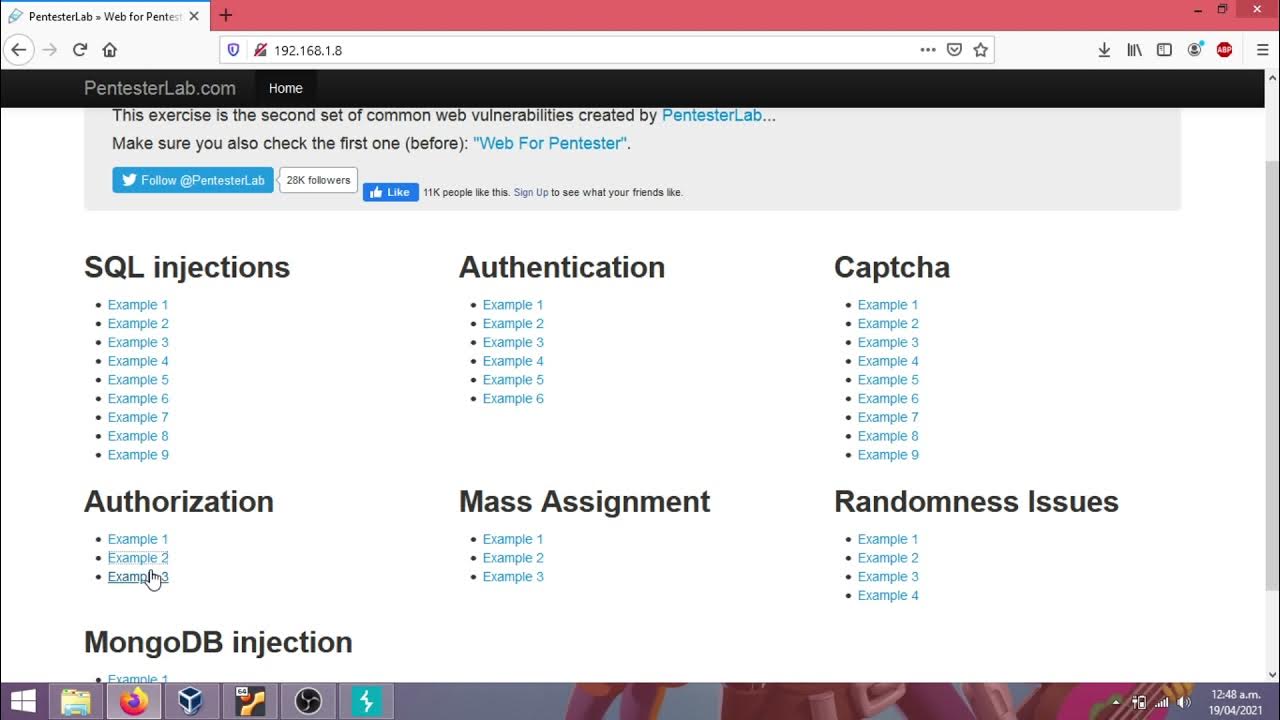
Task: Open Authentication Example 6
Action: click(513, 398)
